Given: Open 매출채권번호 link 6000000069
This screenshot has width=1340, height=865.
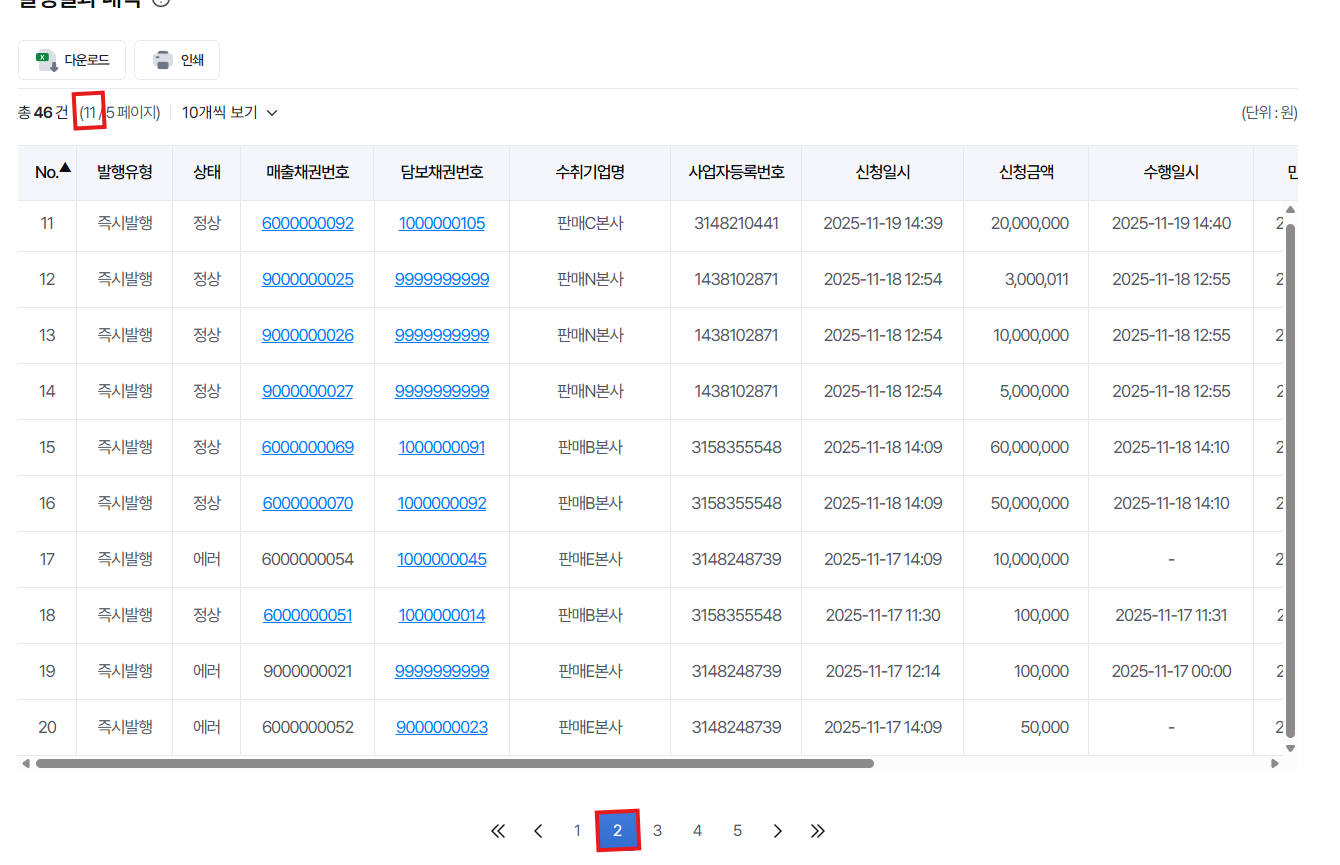Looking at the screenshot, I should point(308,448).
